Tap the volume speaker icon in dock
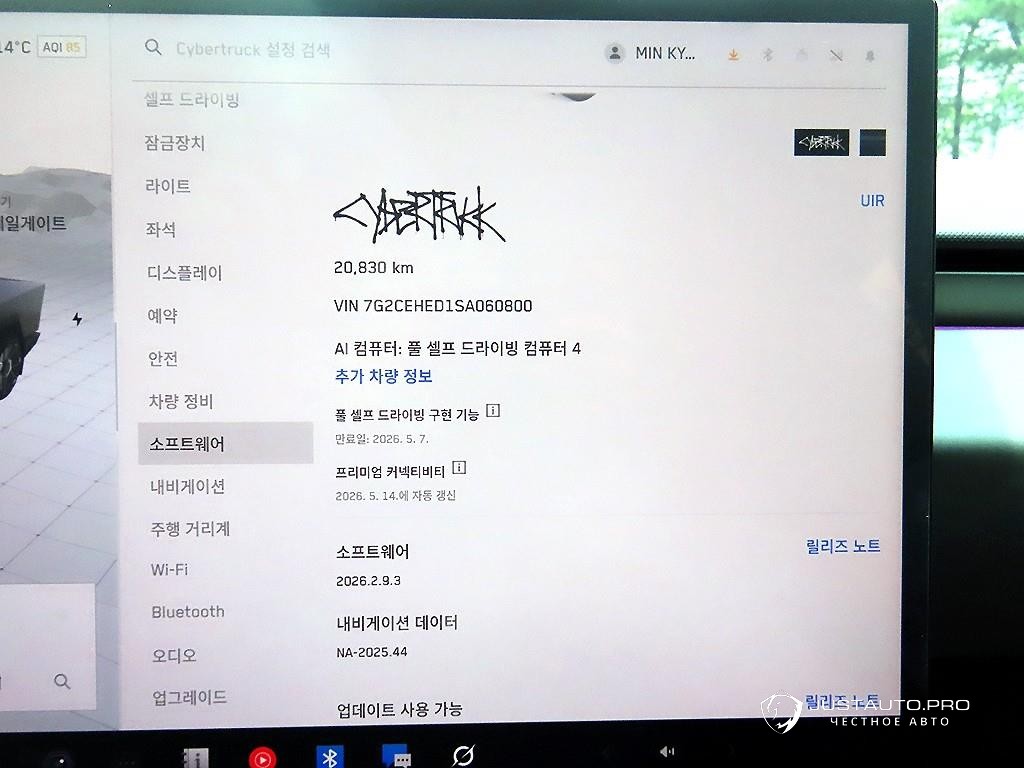This screenshot has height=768, width=1024. coord(666,752)
